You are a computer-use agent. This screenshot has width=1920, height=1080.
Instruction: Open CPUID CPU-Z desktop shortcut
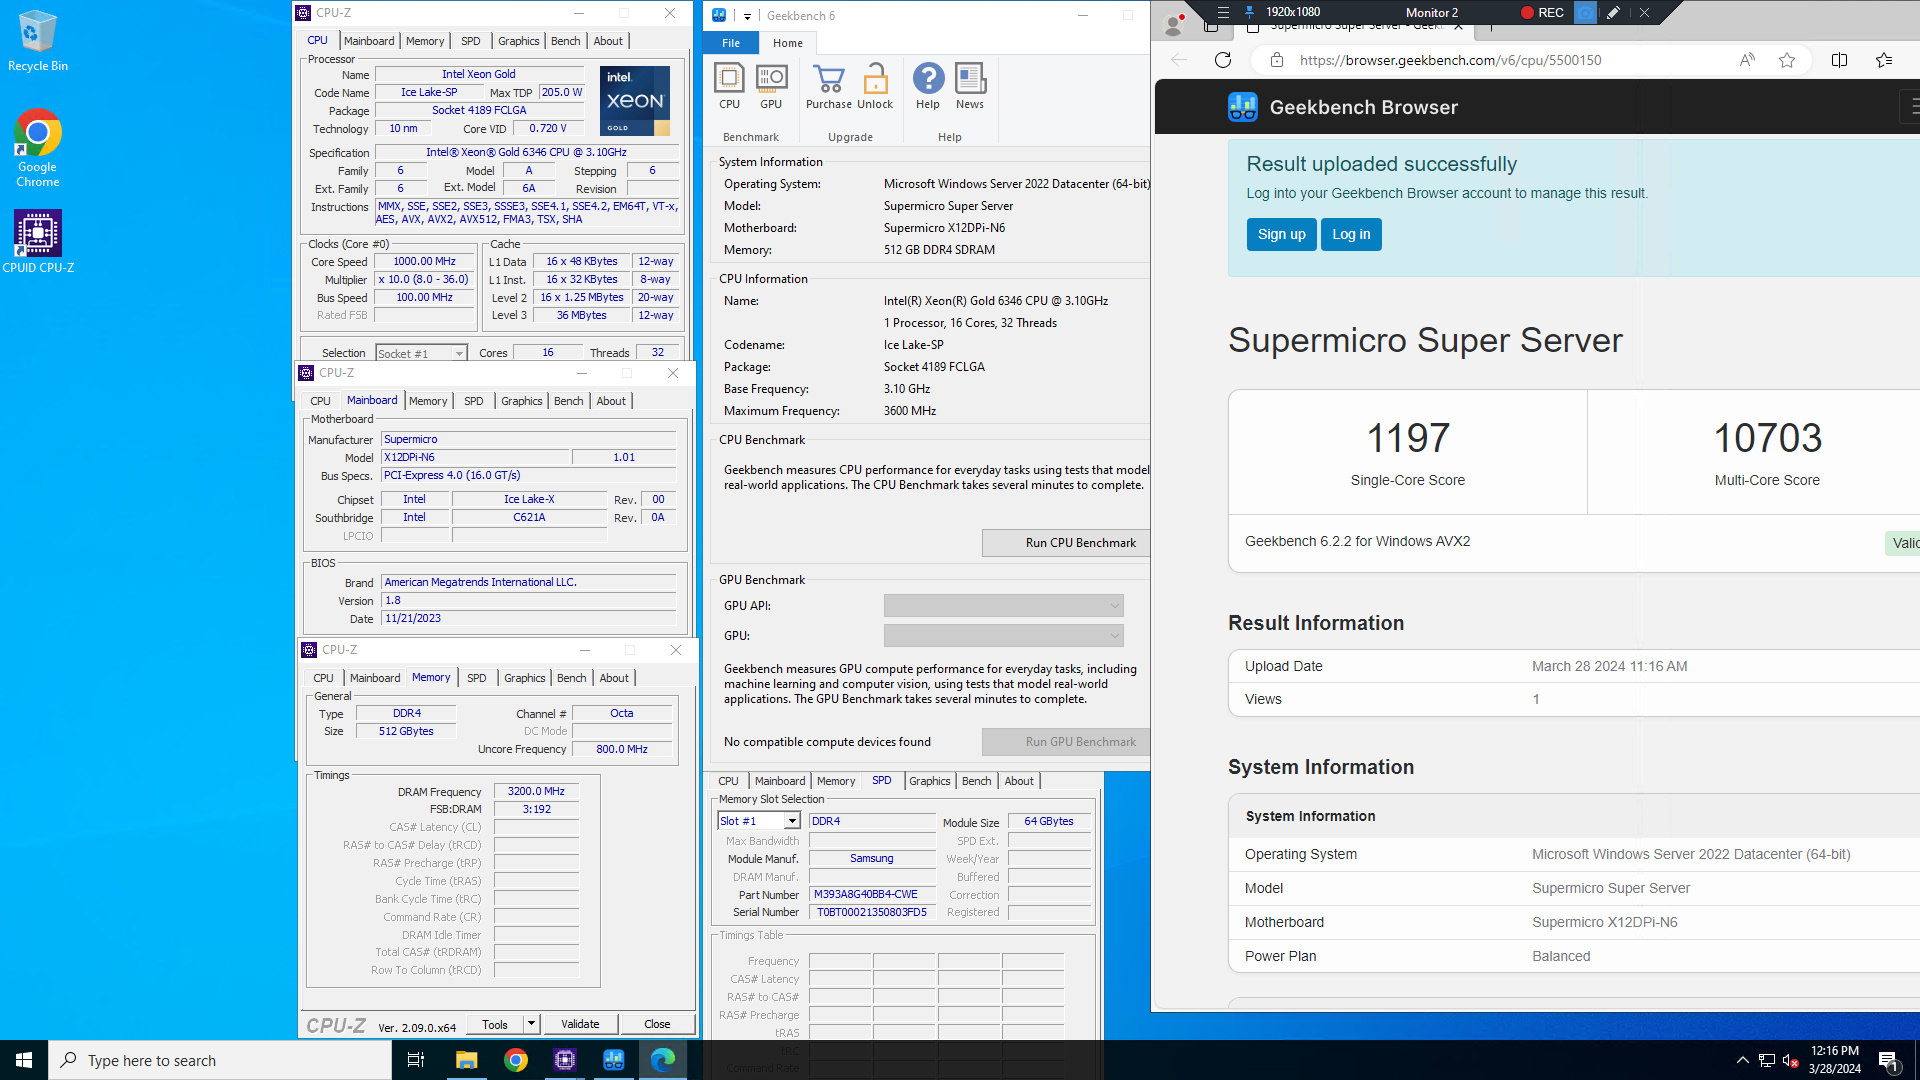(x=37, y=241)
